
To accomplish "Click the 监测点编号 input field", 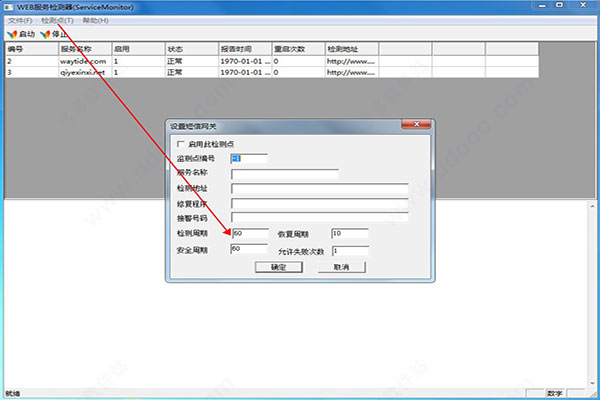I will pos(249,158).
